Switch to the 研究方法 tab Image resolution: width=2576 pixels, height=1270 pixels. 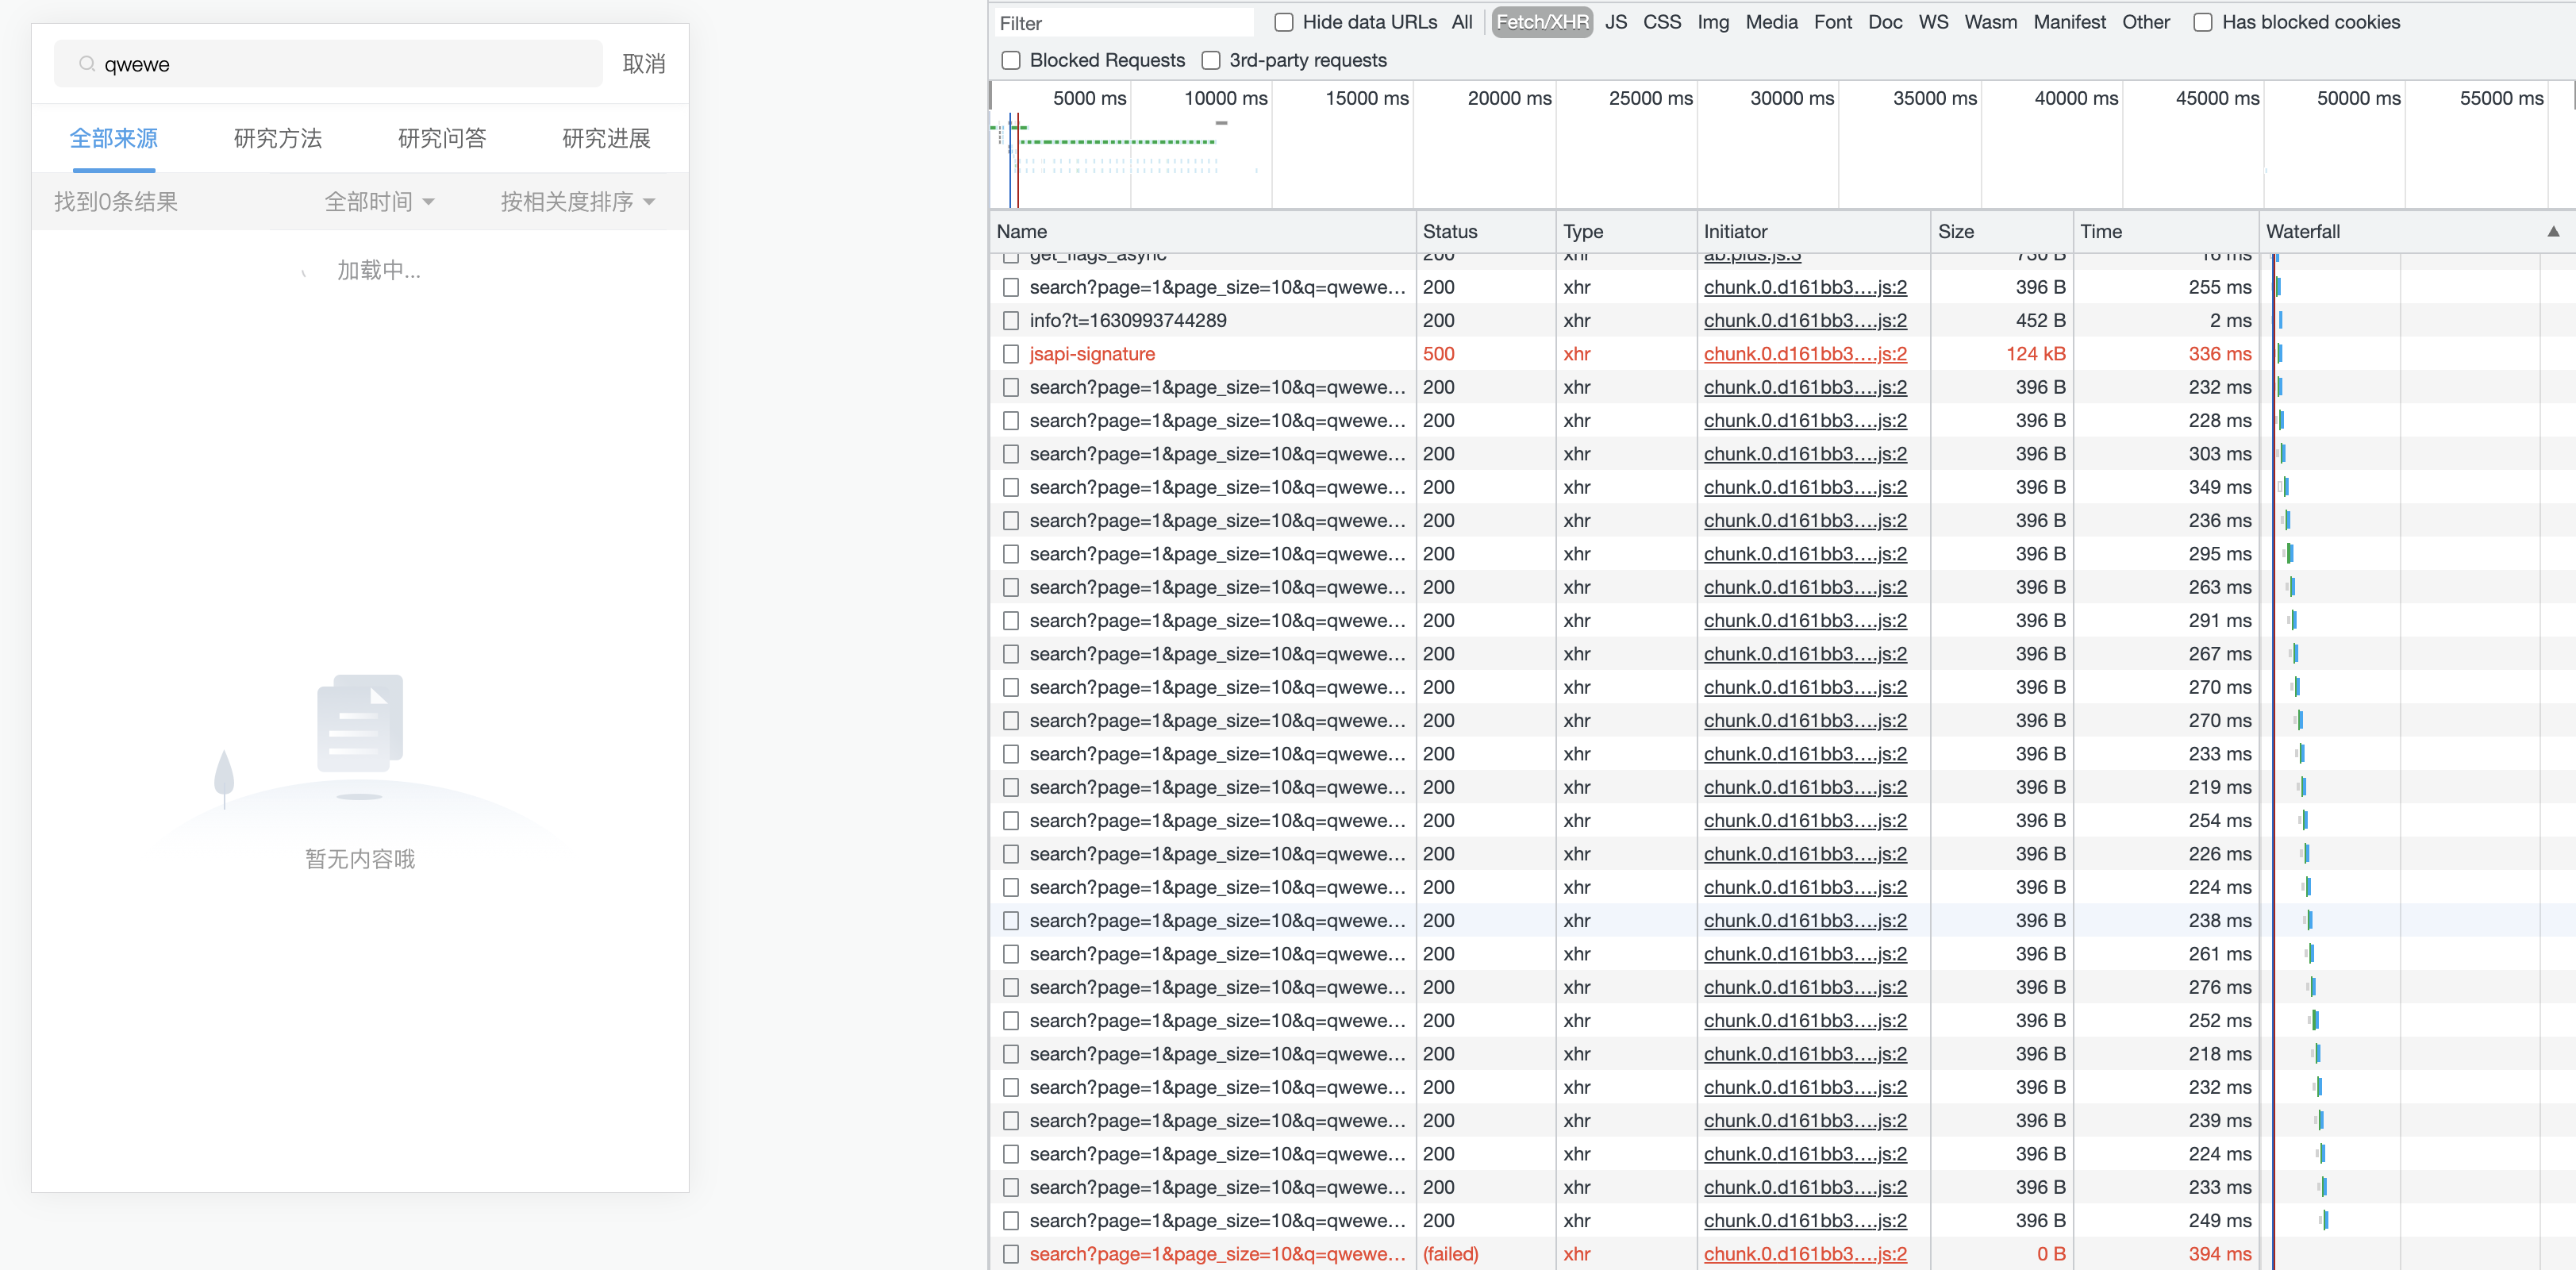tap(278, 138)
